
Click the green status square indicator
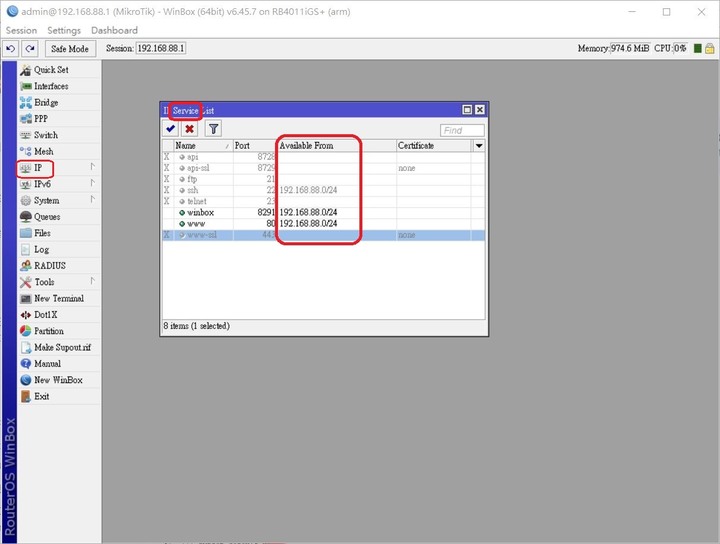(697, 48)
